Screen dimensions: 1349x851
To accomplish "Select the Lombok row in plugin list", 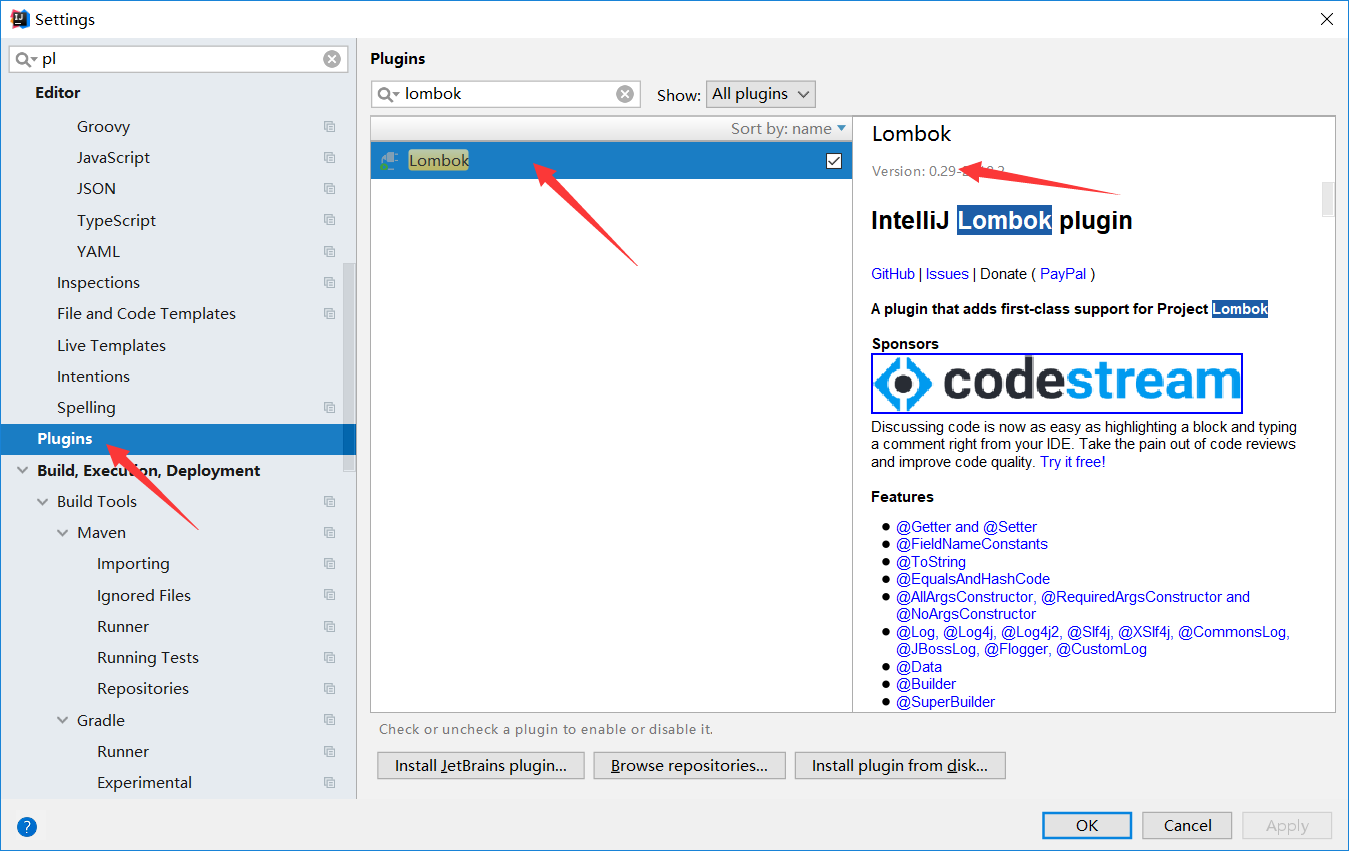I will [611, 160].
